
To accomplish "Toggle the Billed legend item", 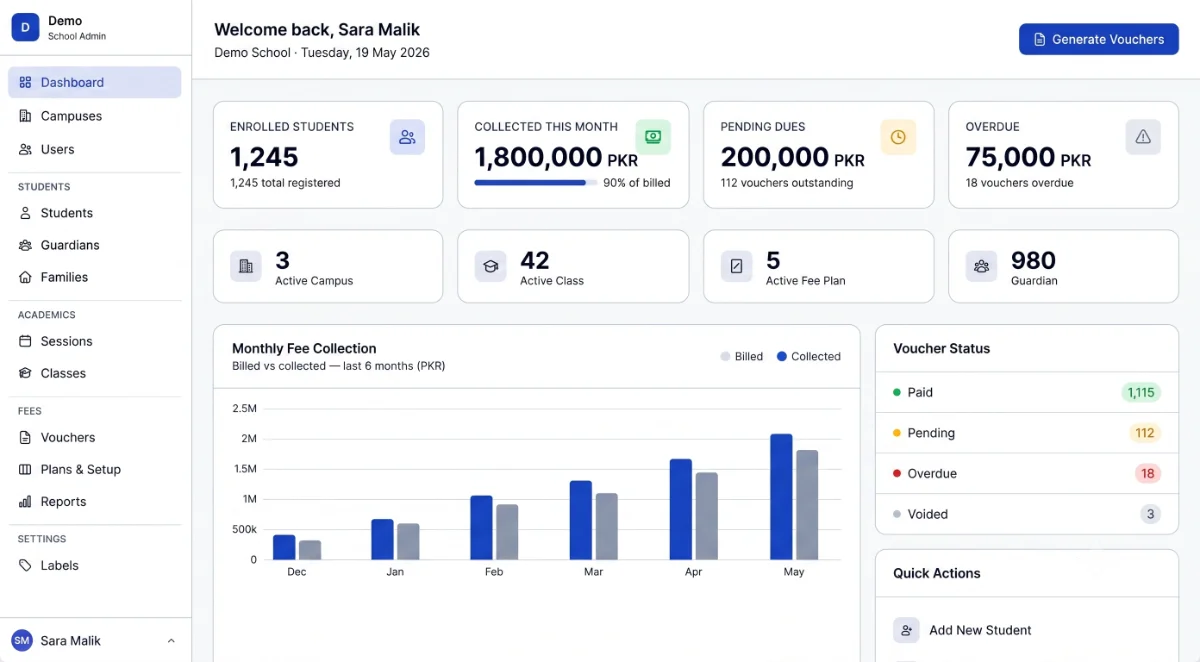I will pyautogui.click(x=742, y=356).
